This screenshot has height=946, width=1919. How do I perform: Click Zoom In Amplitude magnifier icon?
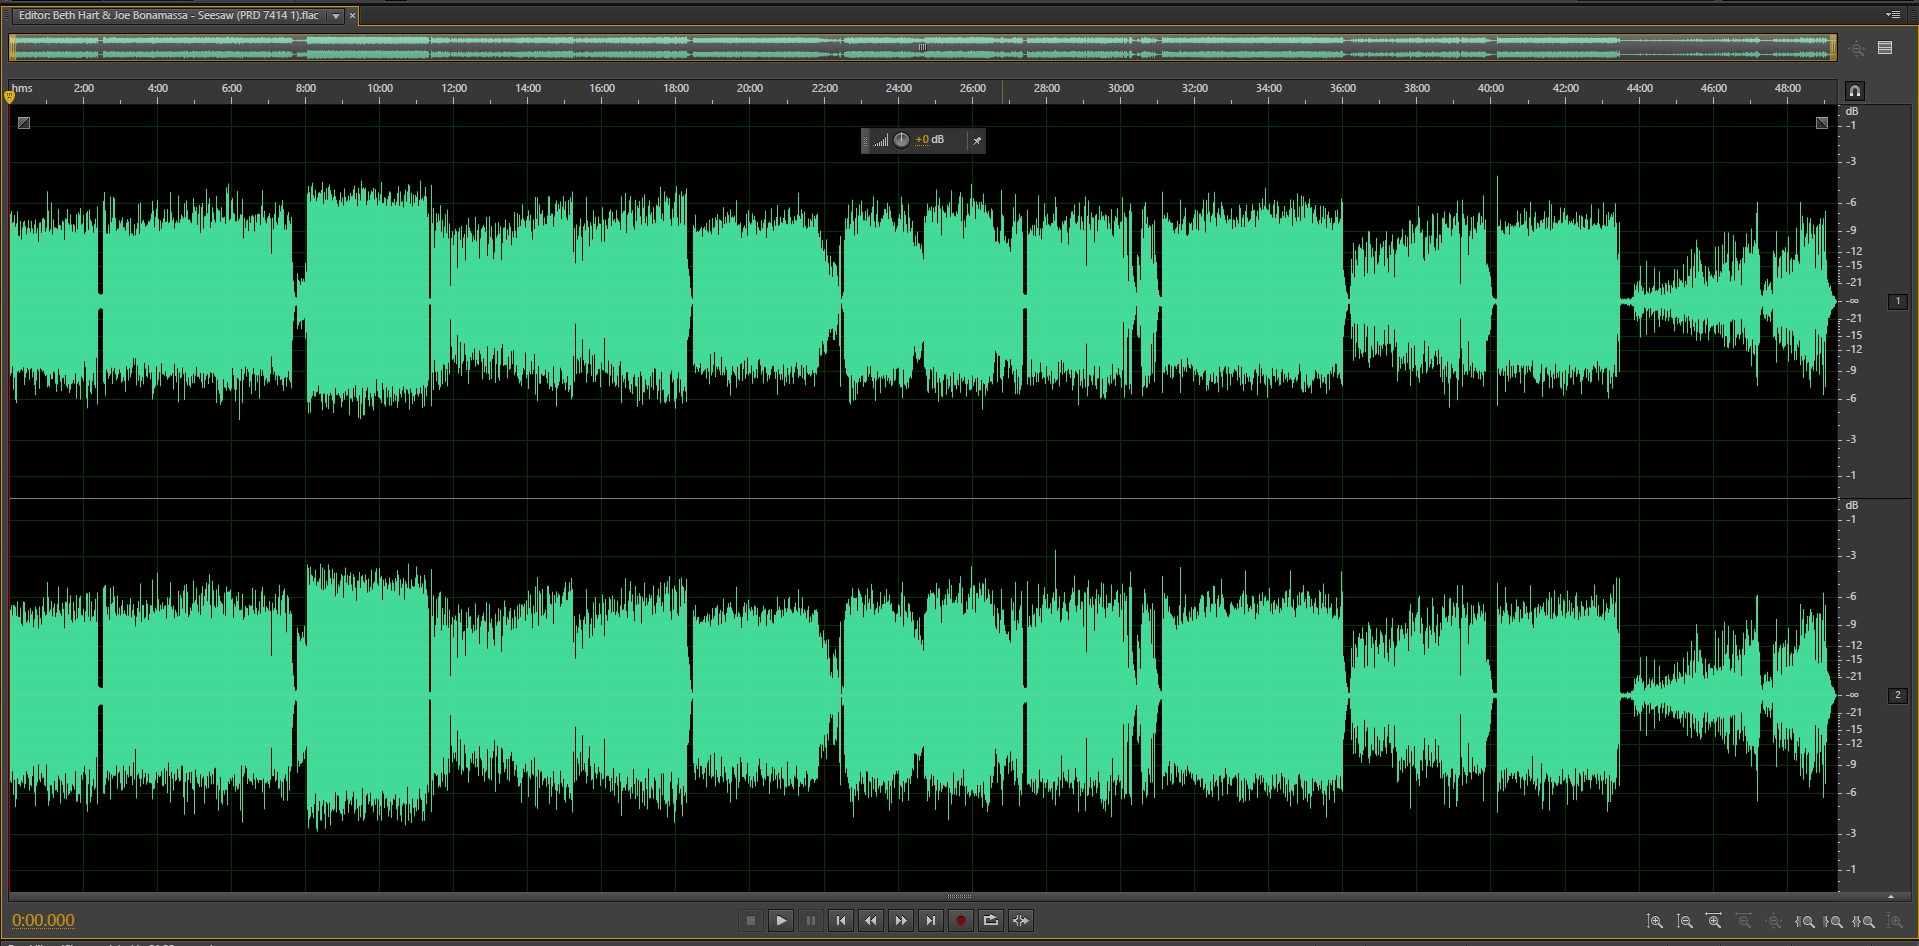coord(1654,921)
